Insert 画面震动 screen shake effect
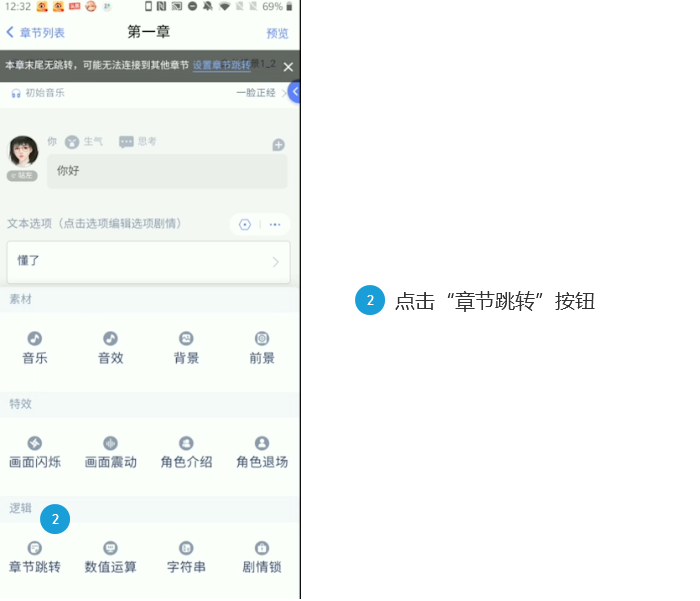Image resolution: width=700 pixels, height=601 pixels. point(111,452)
